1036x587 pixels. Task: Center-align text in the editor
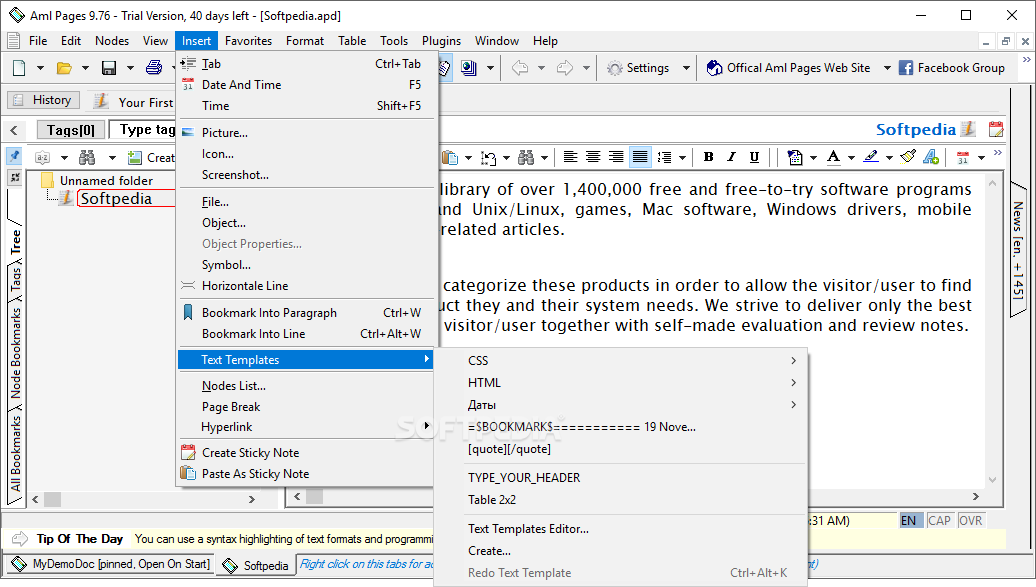[593, 157]
